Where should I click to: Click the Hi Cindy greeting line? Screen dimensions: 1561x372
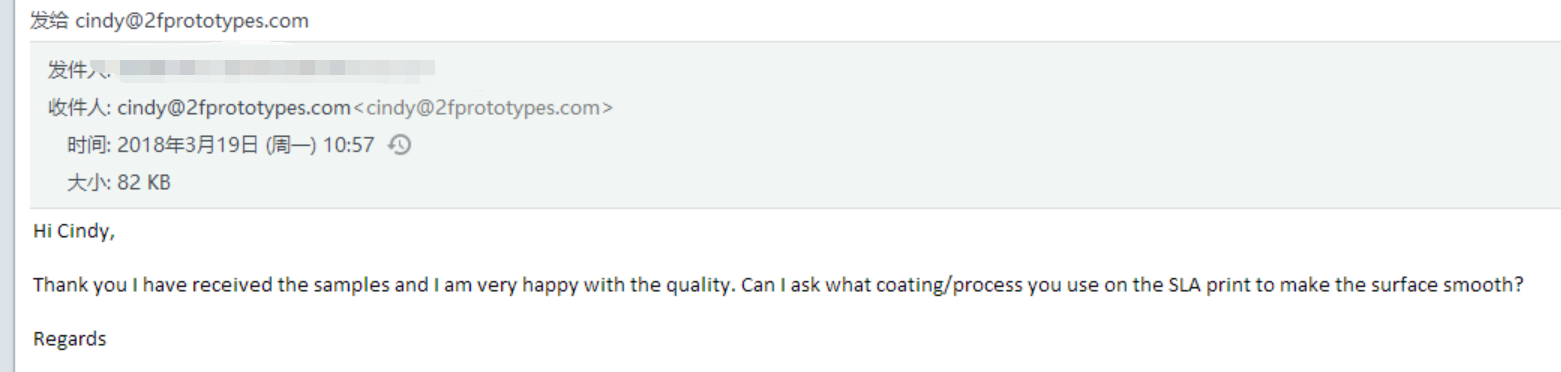pyautogui.click(x=74, y=231)
